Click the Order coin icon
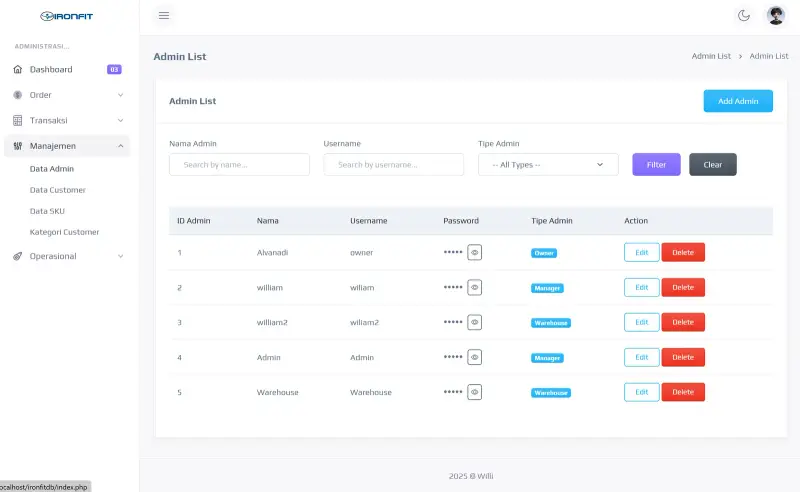This screenshot has width=800, height=492. 18,95
